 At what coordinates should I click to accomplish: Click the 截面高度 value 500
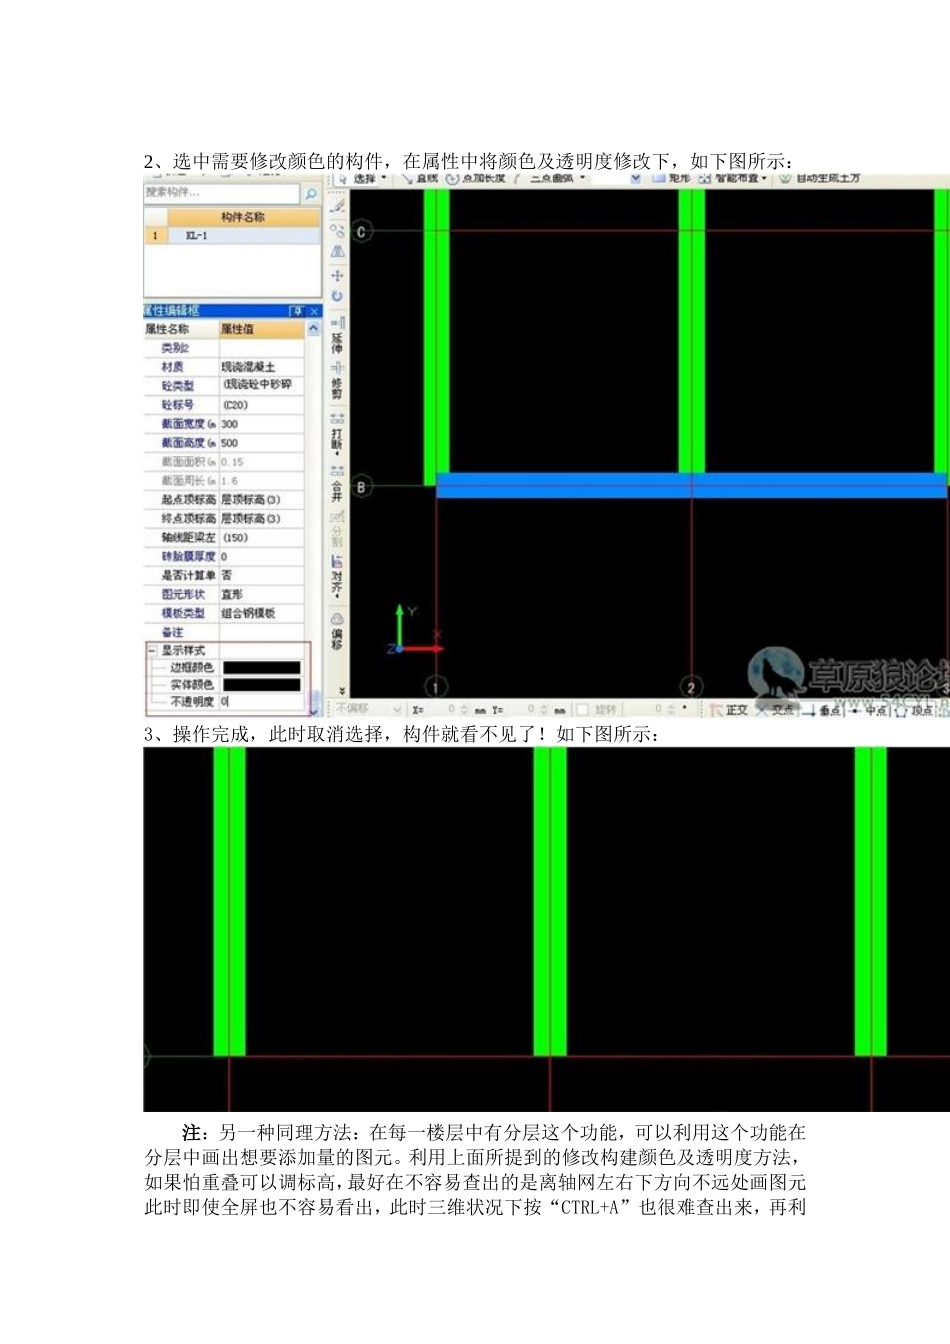(x=261, y=443)
